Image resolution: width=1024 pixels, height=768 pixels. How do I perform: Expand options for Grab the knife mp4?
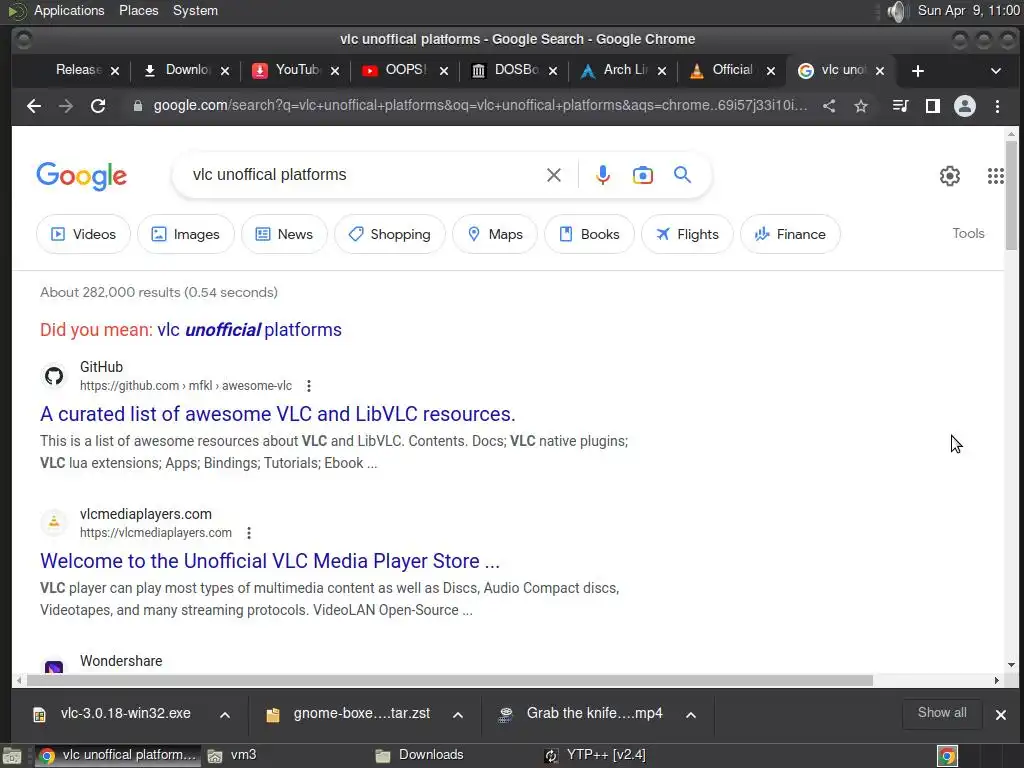pyautogui.click(x=691, y=715)
